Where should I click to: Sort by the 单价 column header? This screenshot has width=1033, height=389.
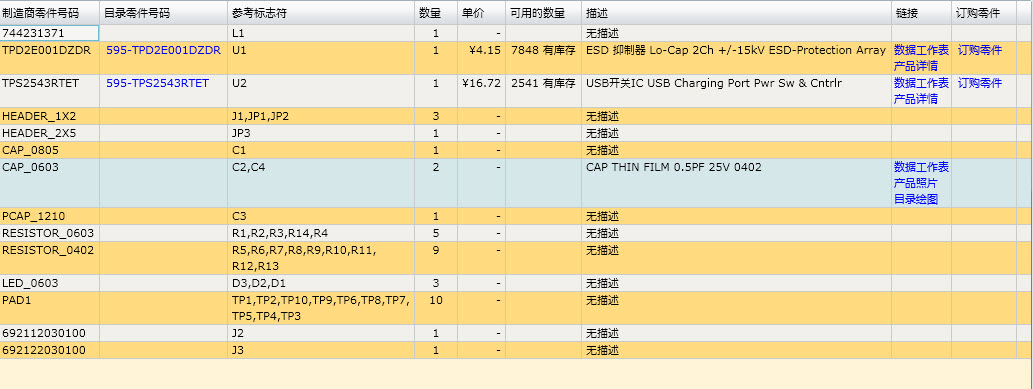point(482,13)
